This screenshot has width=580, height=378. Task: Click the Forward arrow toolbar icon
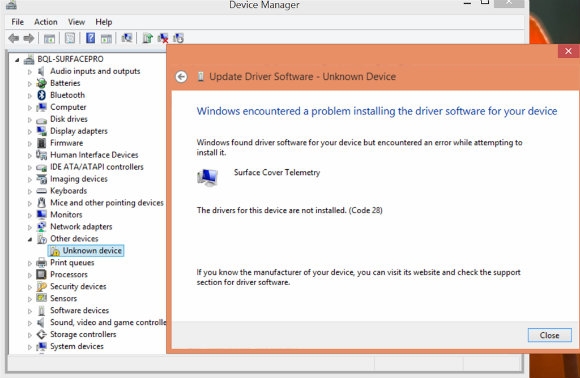28,38
